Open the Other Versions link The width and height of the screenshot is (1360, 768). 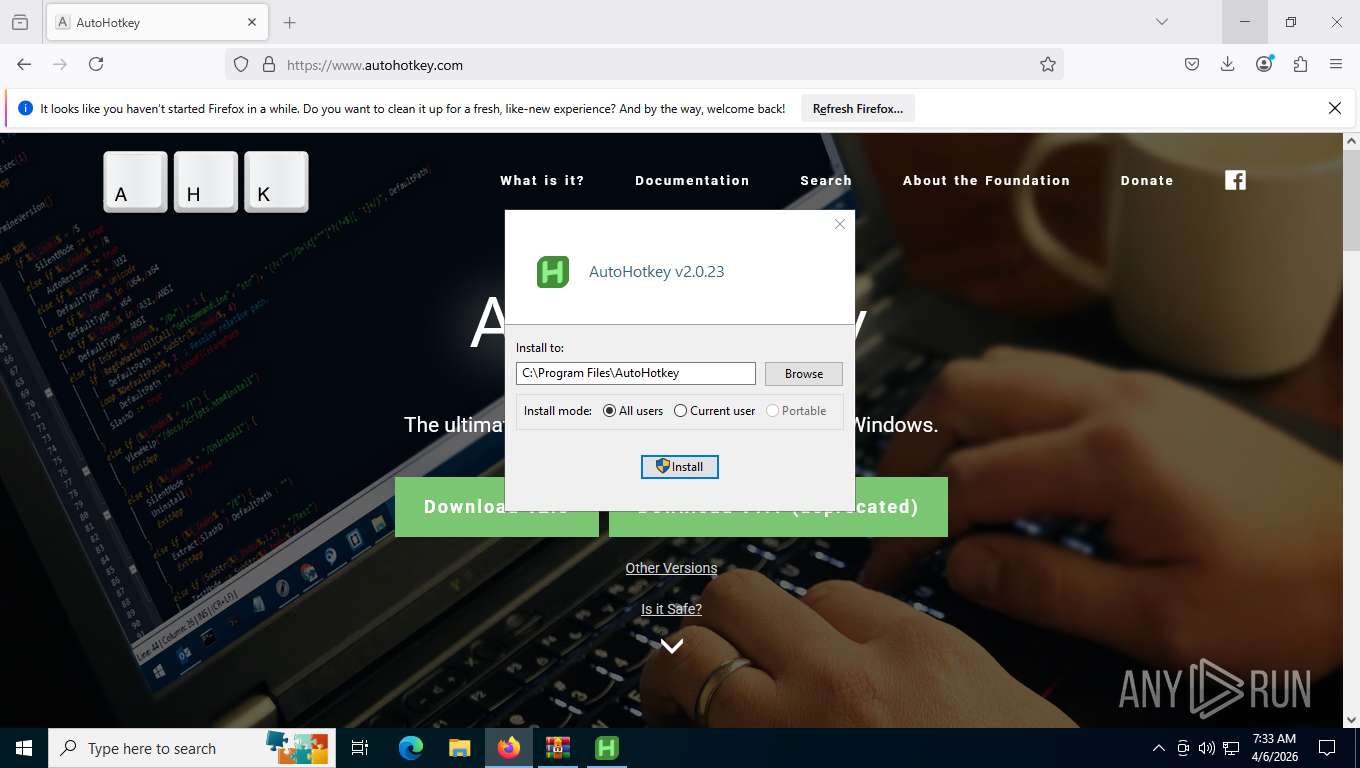tap(671, 568)
